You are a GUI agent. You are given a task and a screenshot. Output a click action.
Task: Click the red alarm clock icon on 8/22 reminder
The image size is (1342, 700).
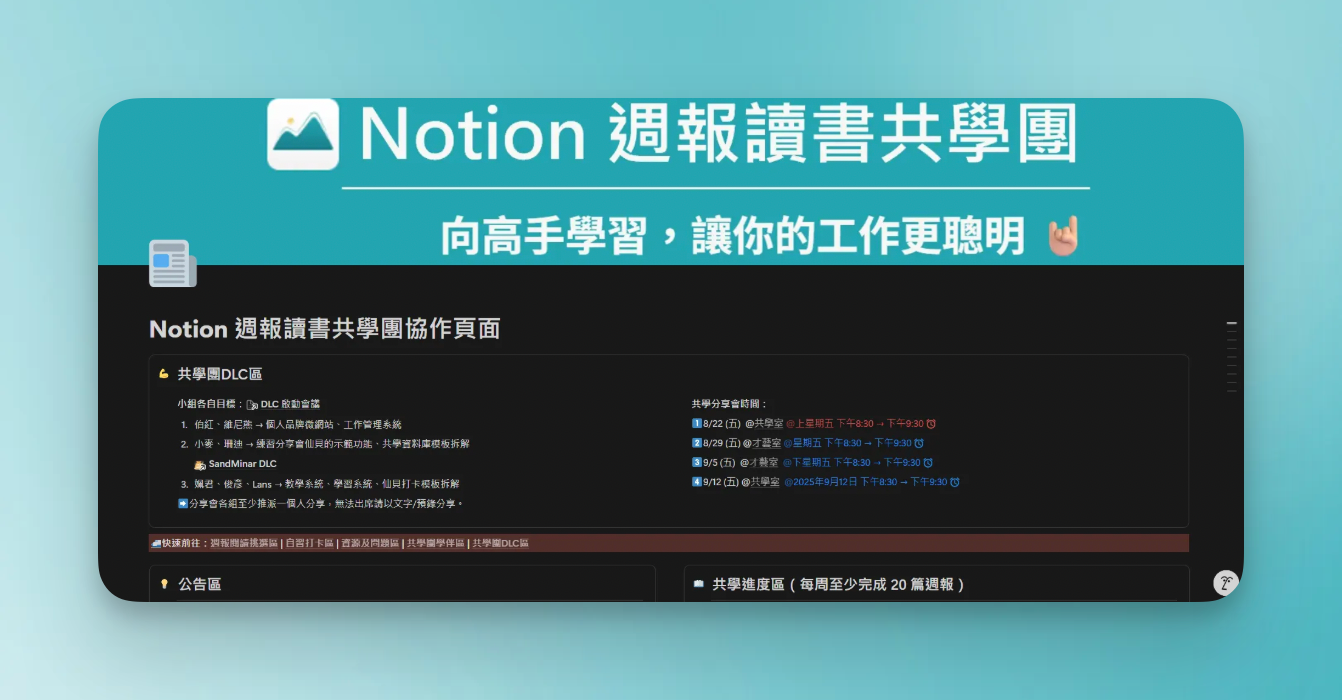tap(931, 424)
